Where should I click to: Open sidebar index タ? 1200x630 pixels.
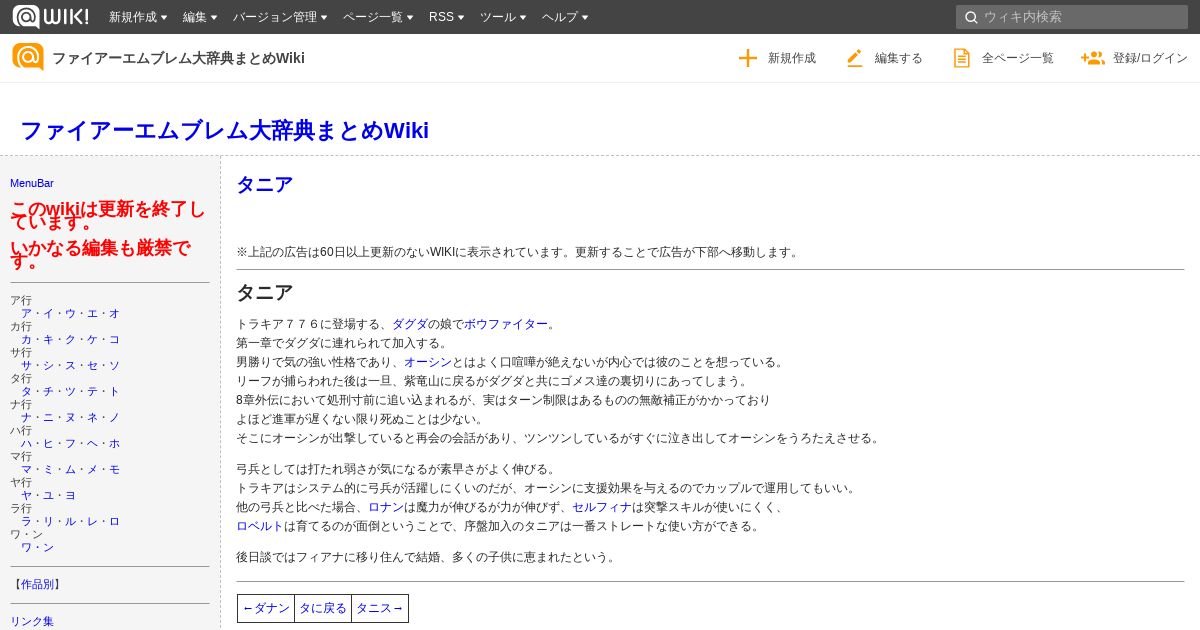tap(26, 391)
